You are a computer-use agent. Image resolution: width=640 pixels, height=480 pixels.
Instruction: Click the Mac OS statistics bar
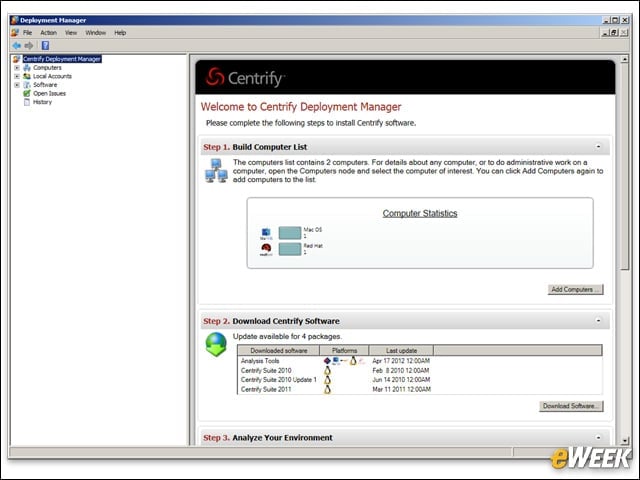pos(290,233)
